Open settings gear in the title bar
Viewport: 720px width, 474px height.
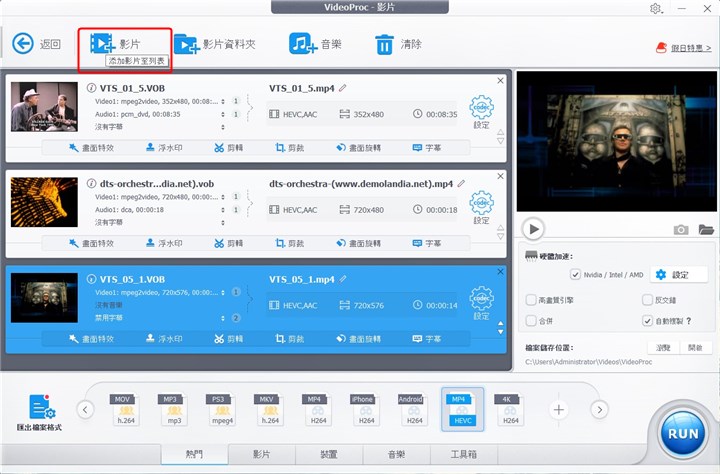656,8
